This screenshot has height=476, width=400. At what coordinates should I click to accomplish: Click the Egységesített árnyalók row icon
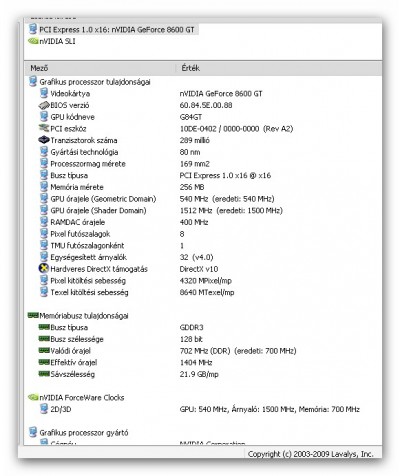coord(44,257)
